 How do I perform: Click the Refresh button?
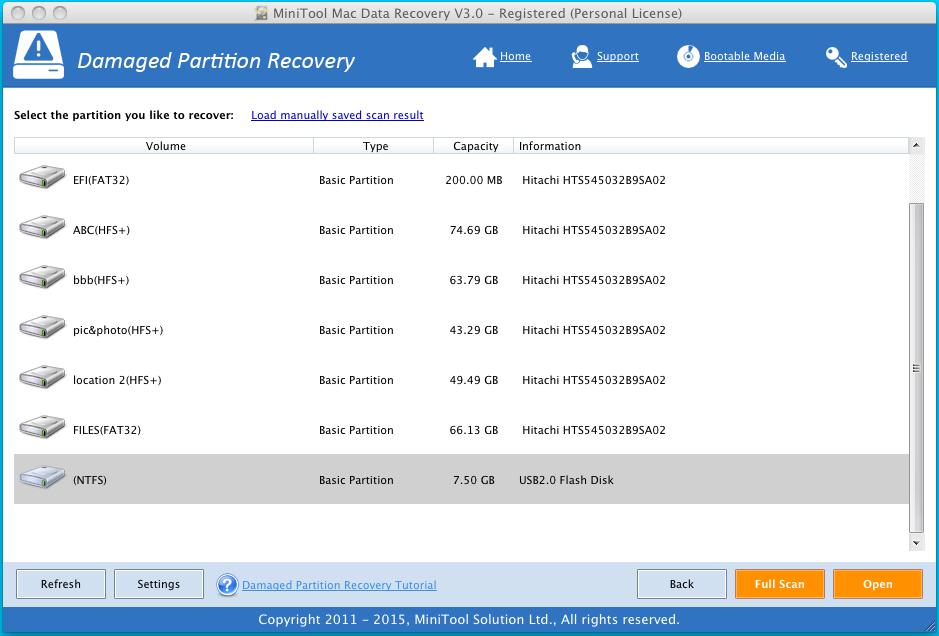coord(60,584)
